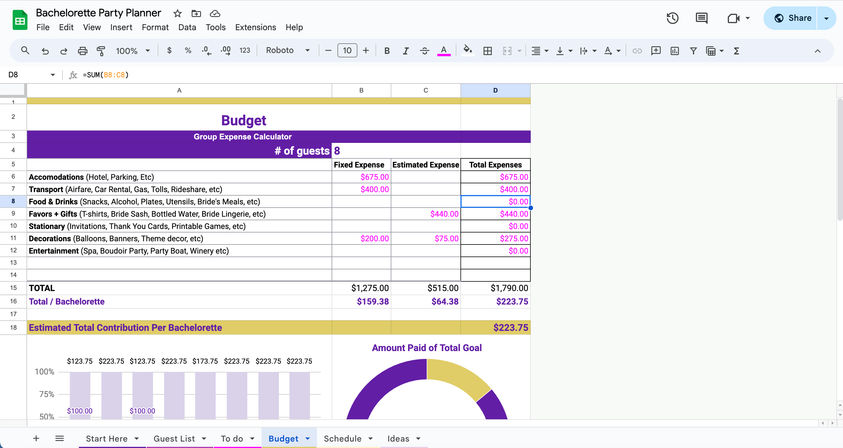Switch to the Schedule sheet tab

(342, 438)
